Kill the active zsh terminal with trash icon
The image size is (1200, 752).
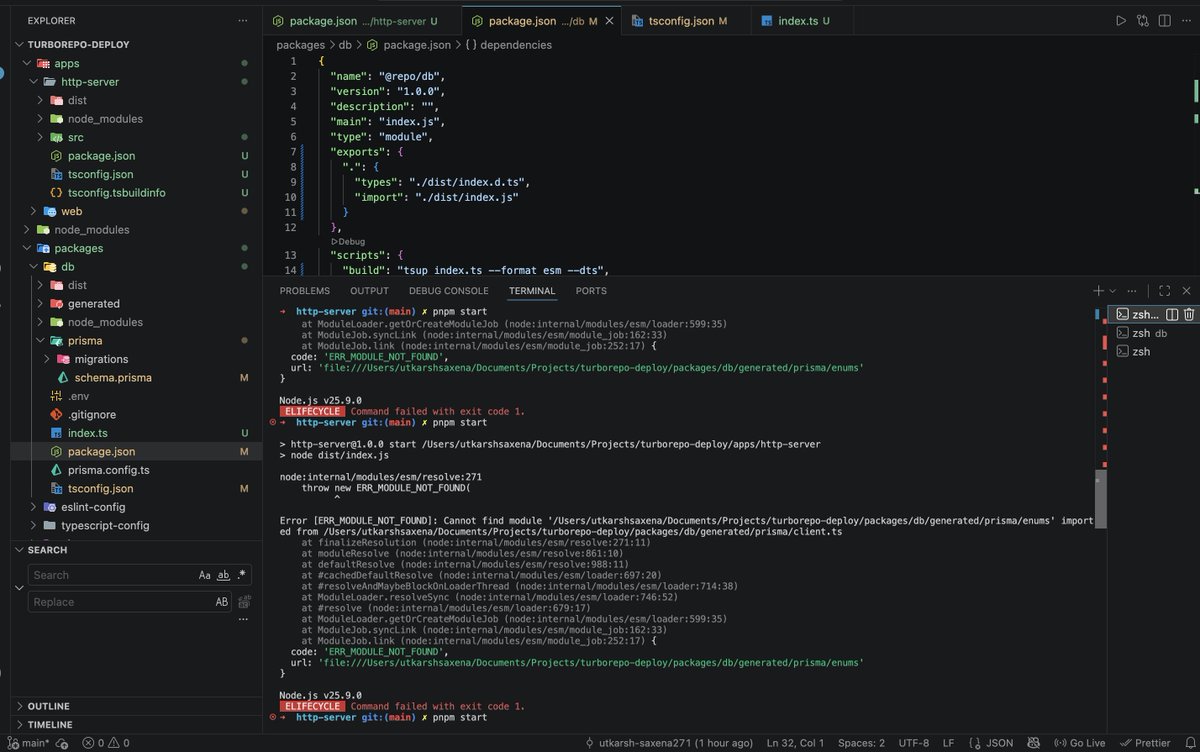(x=1188, y=314)
